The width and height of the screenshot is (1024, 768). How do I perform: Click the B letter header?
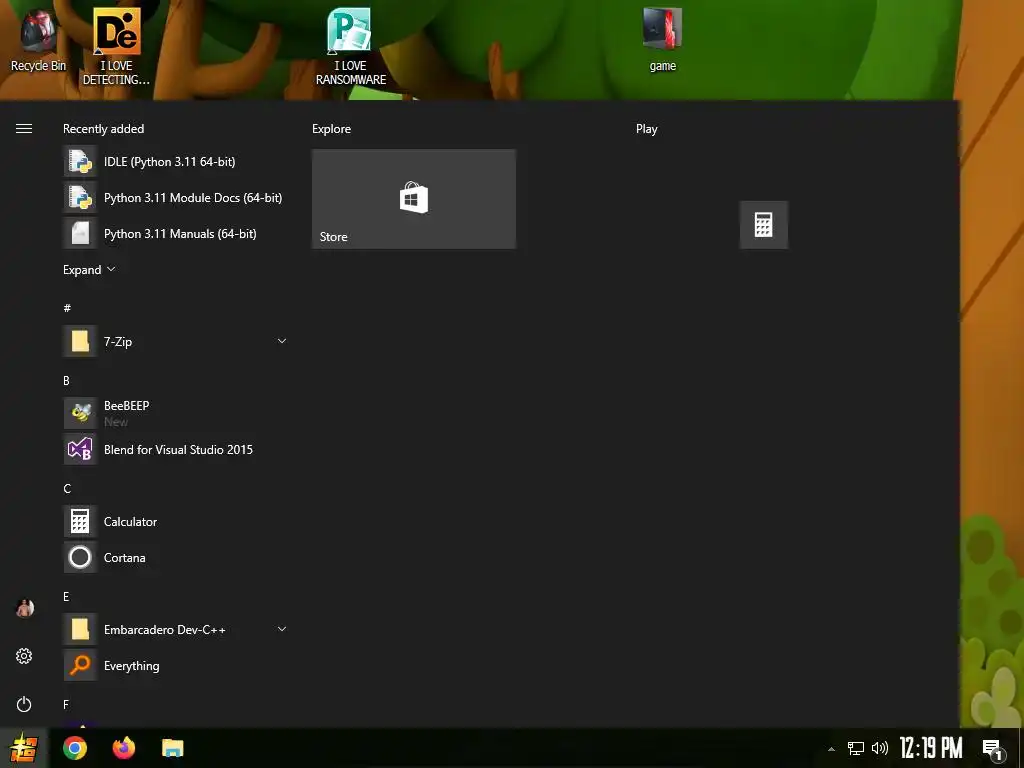pyautogui.click(x=66, y=380)
